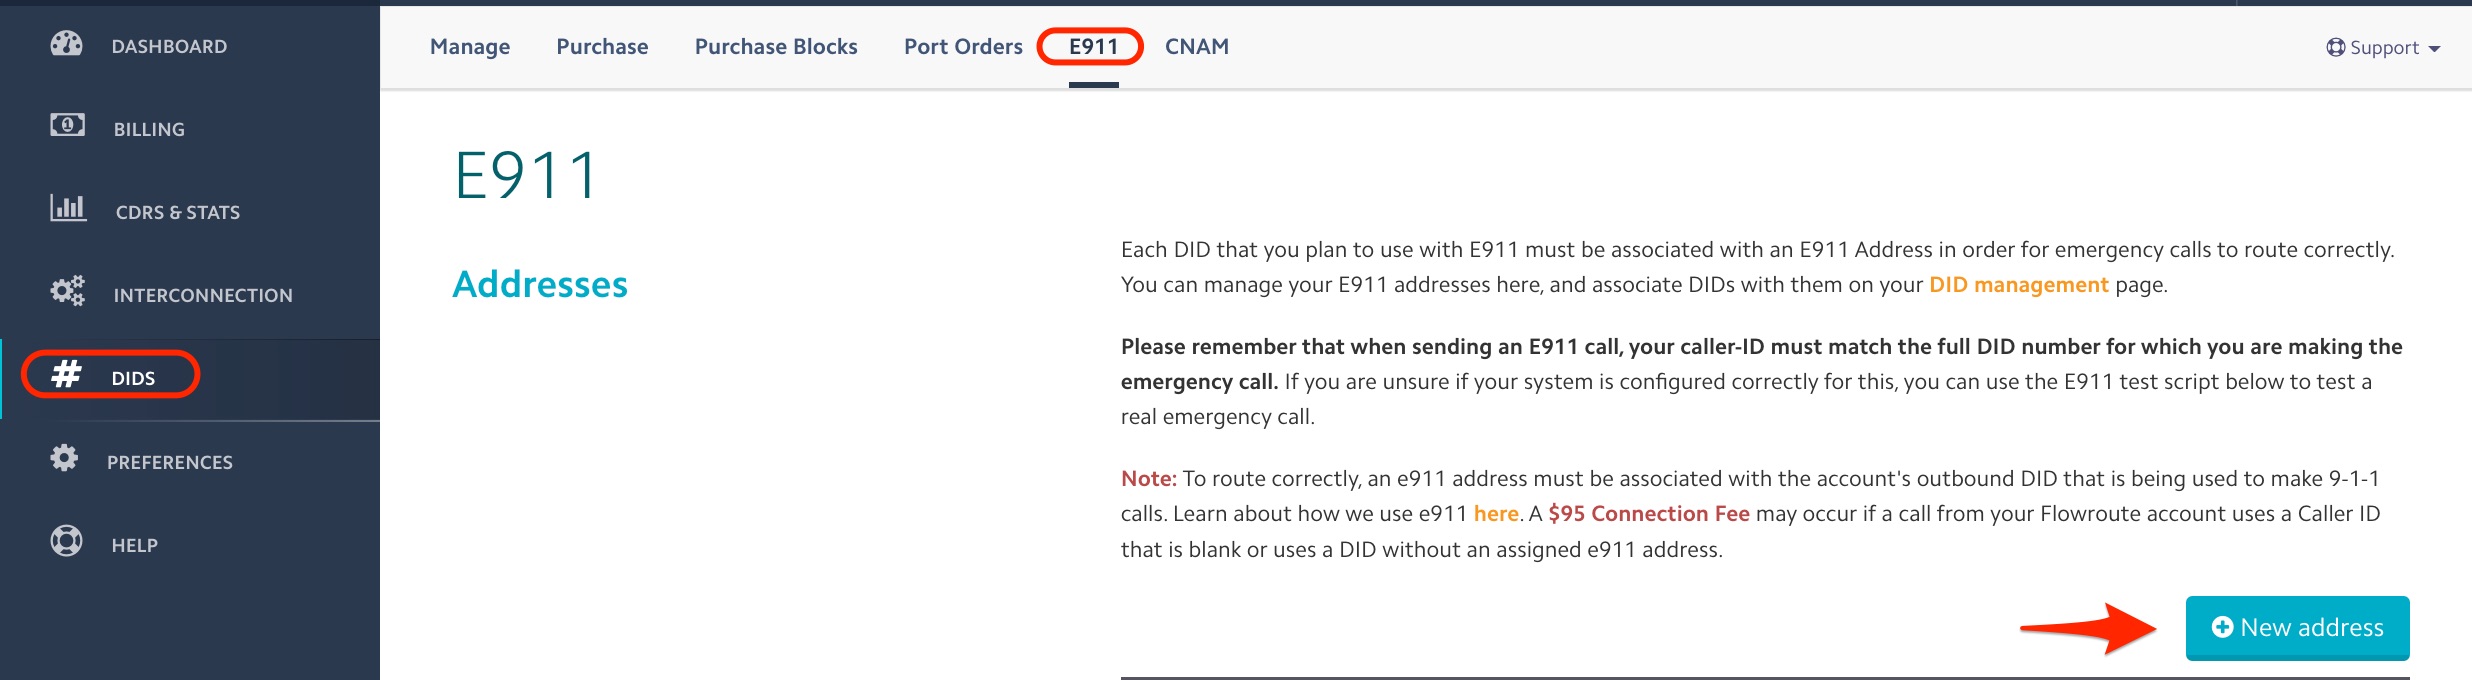Go to Purchase Blocks tab
The image size is (2472, 680).
pos(776,47)
